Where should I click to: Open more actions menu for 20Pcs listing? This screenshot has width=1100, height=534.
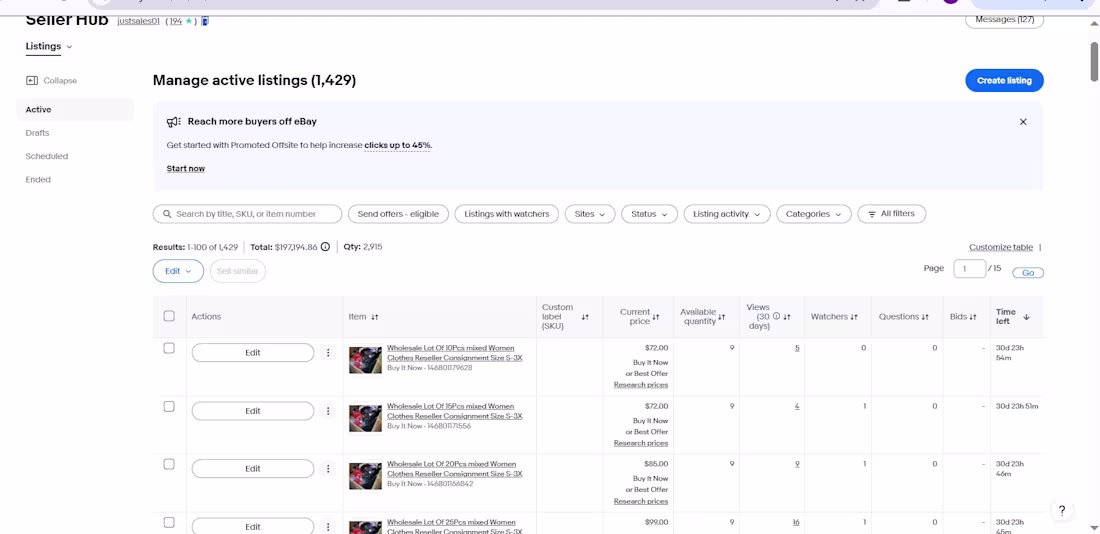click(328, 469)
